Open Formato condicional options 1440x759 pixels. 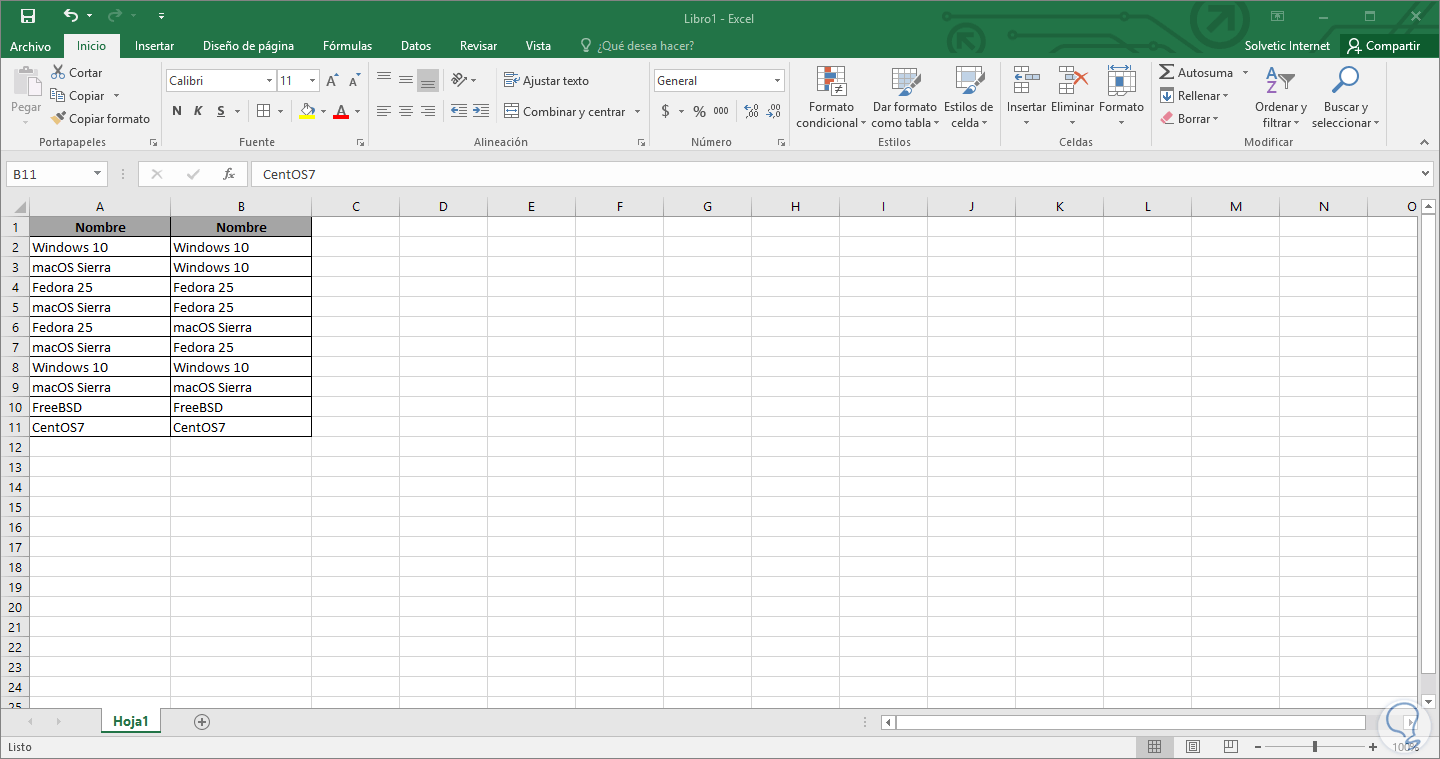pyautogui.click(x=832, y=98)
